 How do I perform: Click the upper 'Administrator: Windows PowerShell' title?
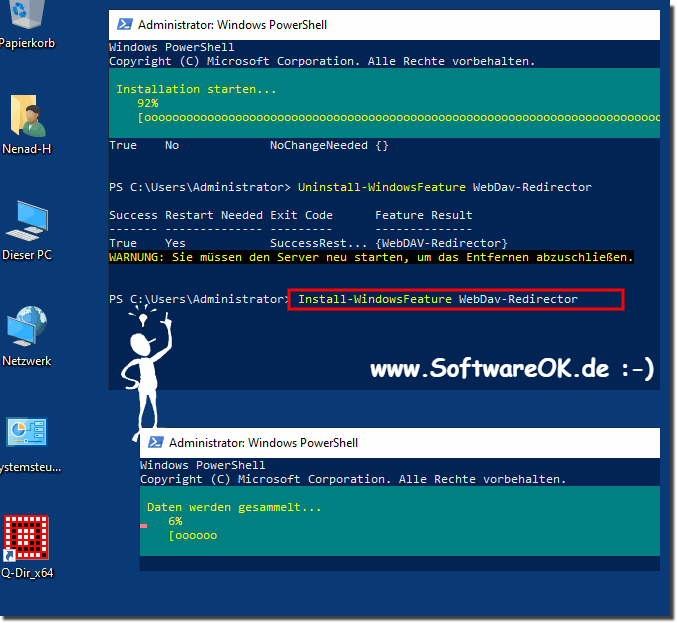(232, 25)
